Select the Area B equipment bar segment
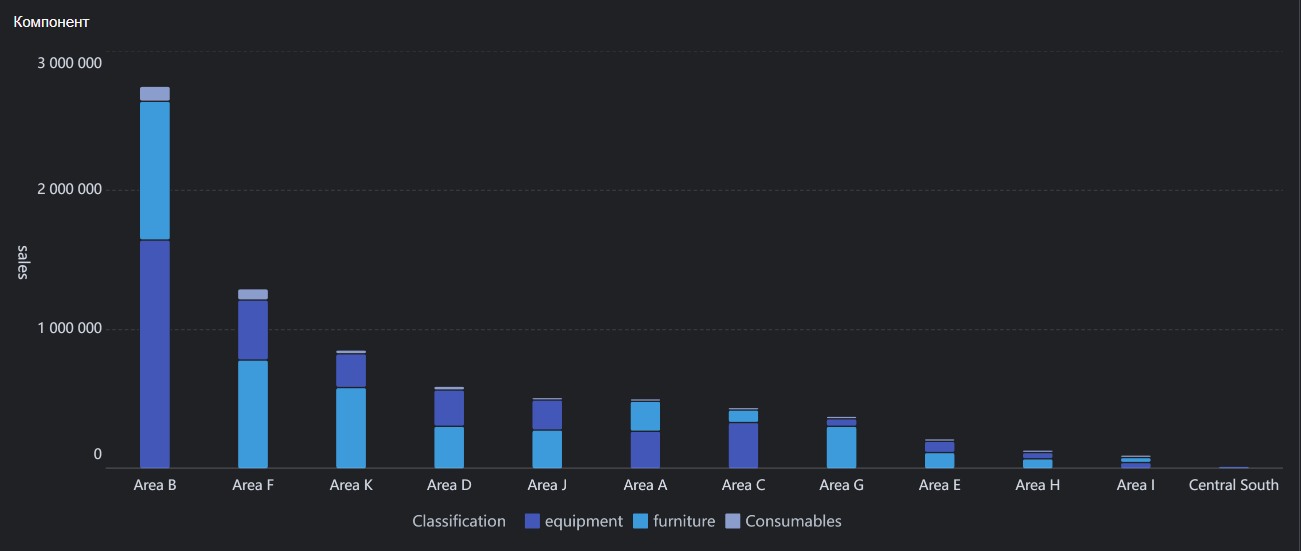Image resolution: width=1301 pixels, height=551 pixels. 155,354
